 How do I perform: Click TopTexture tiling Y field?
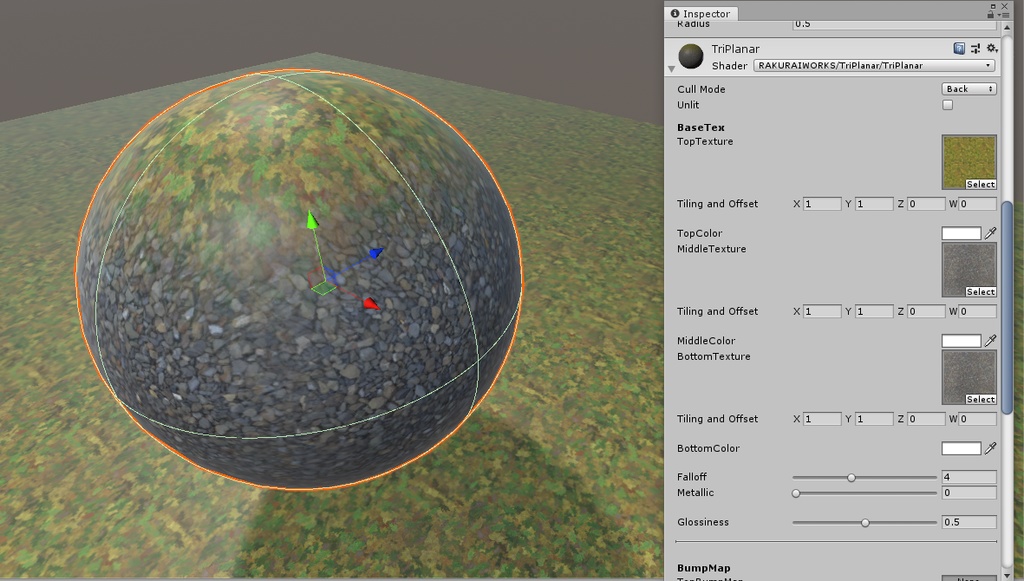click(874, 204)
